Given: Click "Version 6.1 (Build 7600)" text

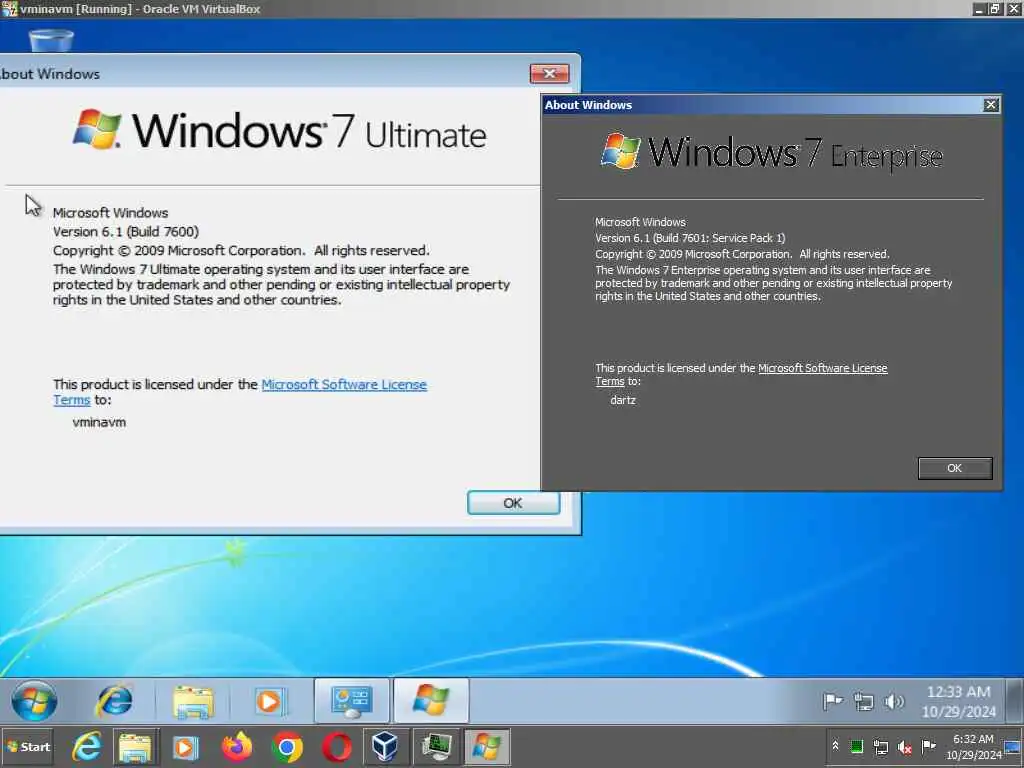Looking at the screenshot, I should 125,232.
